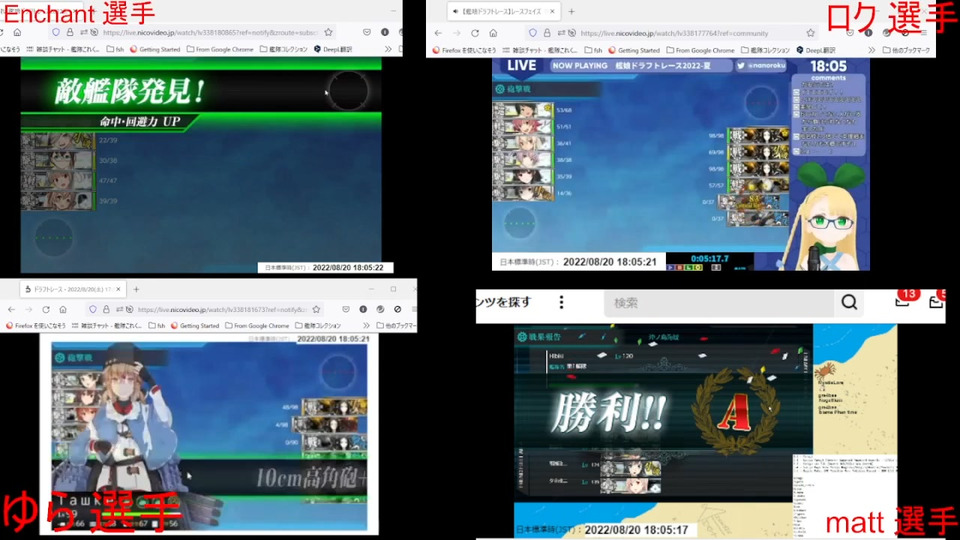Screen dimensions: 960x540
Task: Open 艦隊コレクション folder in Enchant window
Action: click(283, 49)
